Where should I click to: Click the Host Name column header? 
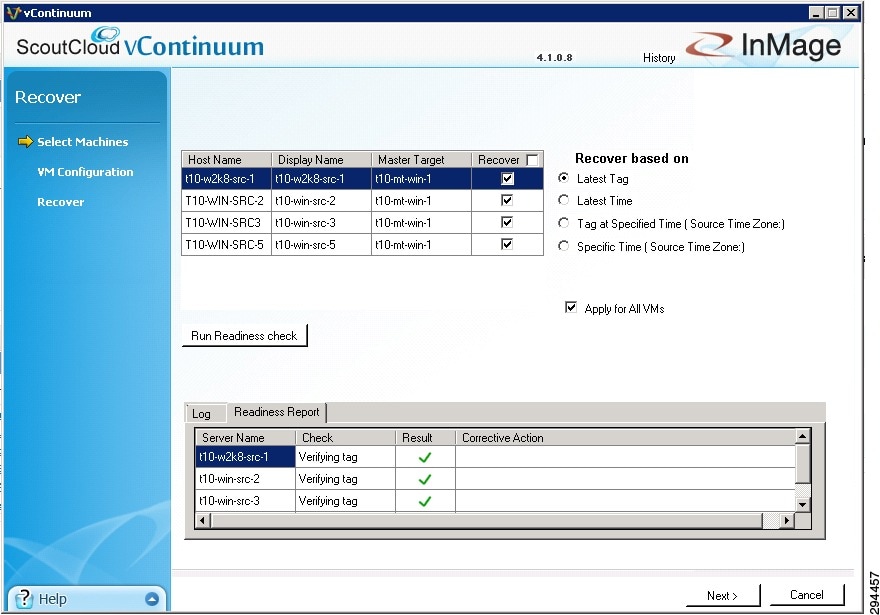coord(227,160)
